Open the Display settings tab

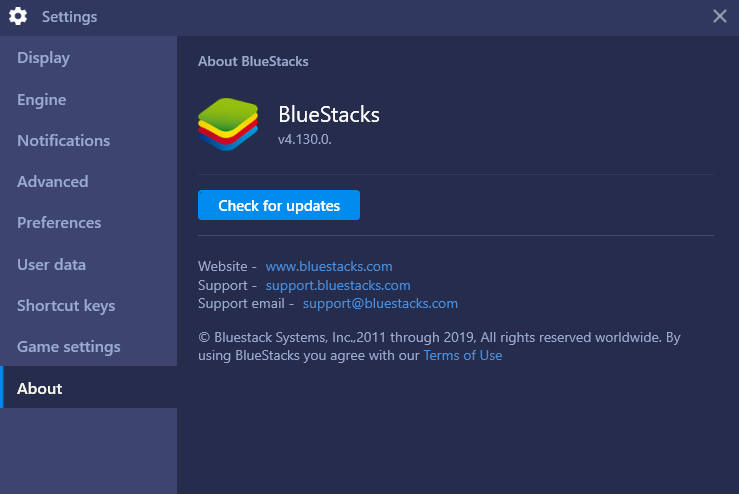[x=89, y=58]
